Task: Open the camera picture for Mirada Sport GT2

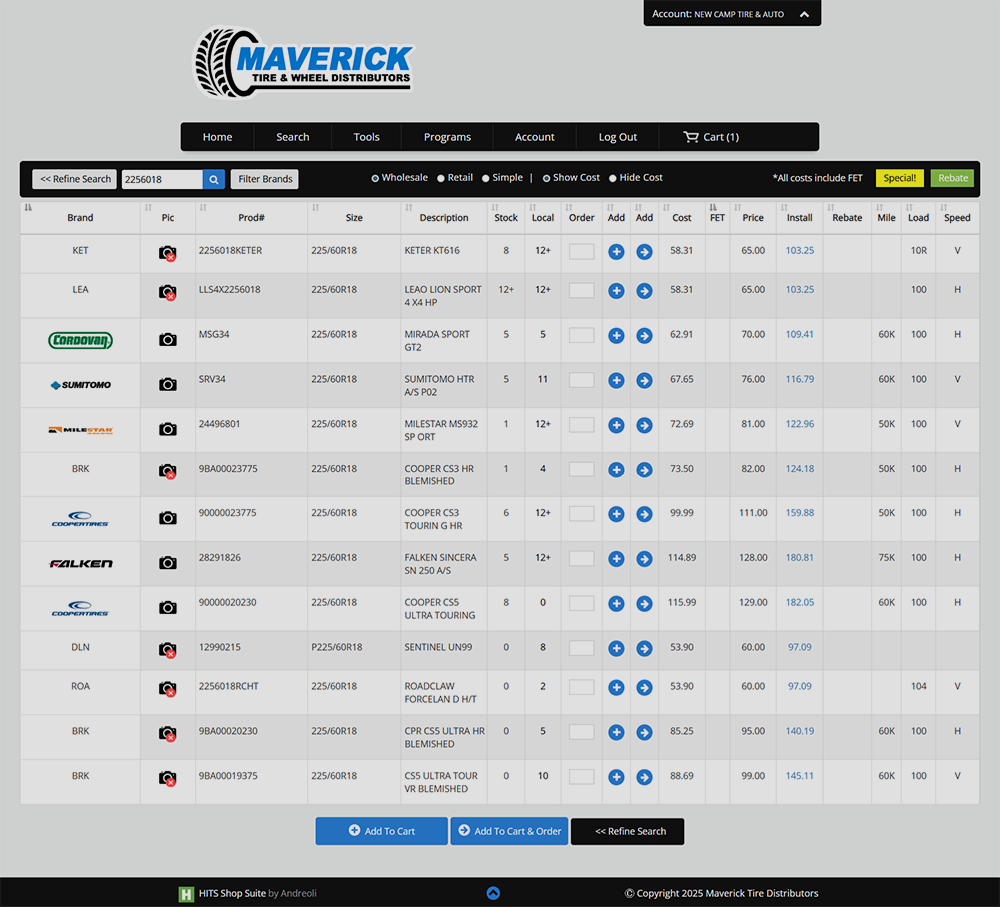Action: 168,340
